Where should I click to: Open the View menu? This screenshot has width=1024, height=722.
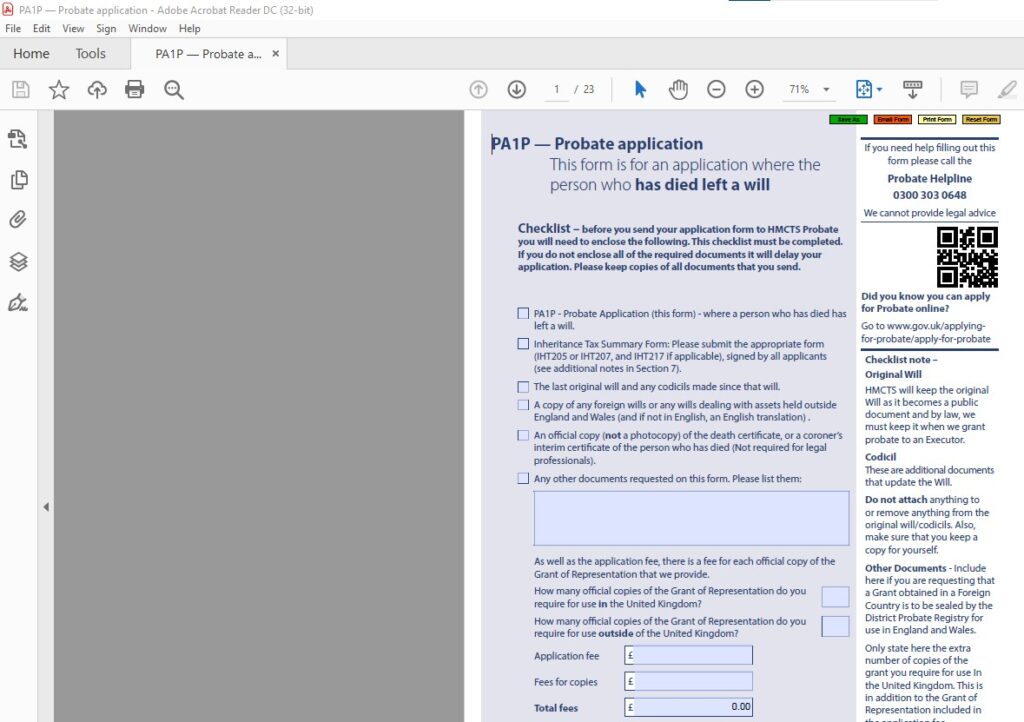(73, 29)
